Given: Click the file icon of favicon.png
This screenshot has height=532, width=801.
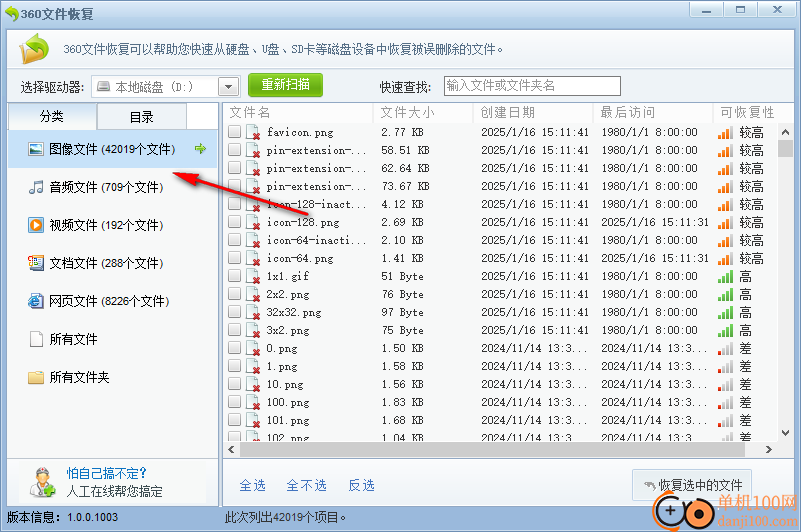Looking at the screenshot, I should [253, 132].
